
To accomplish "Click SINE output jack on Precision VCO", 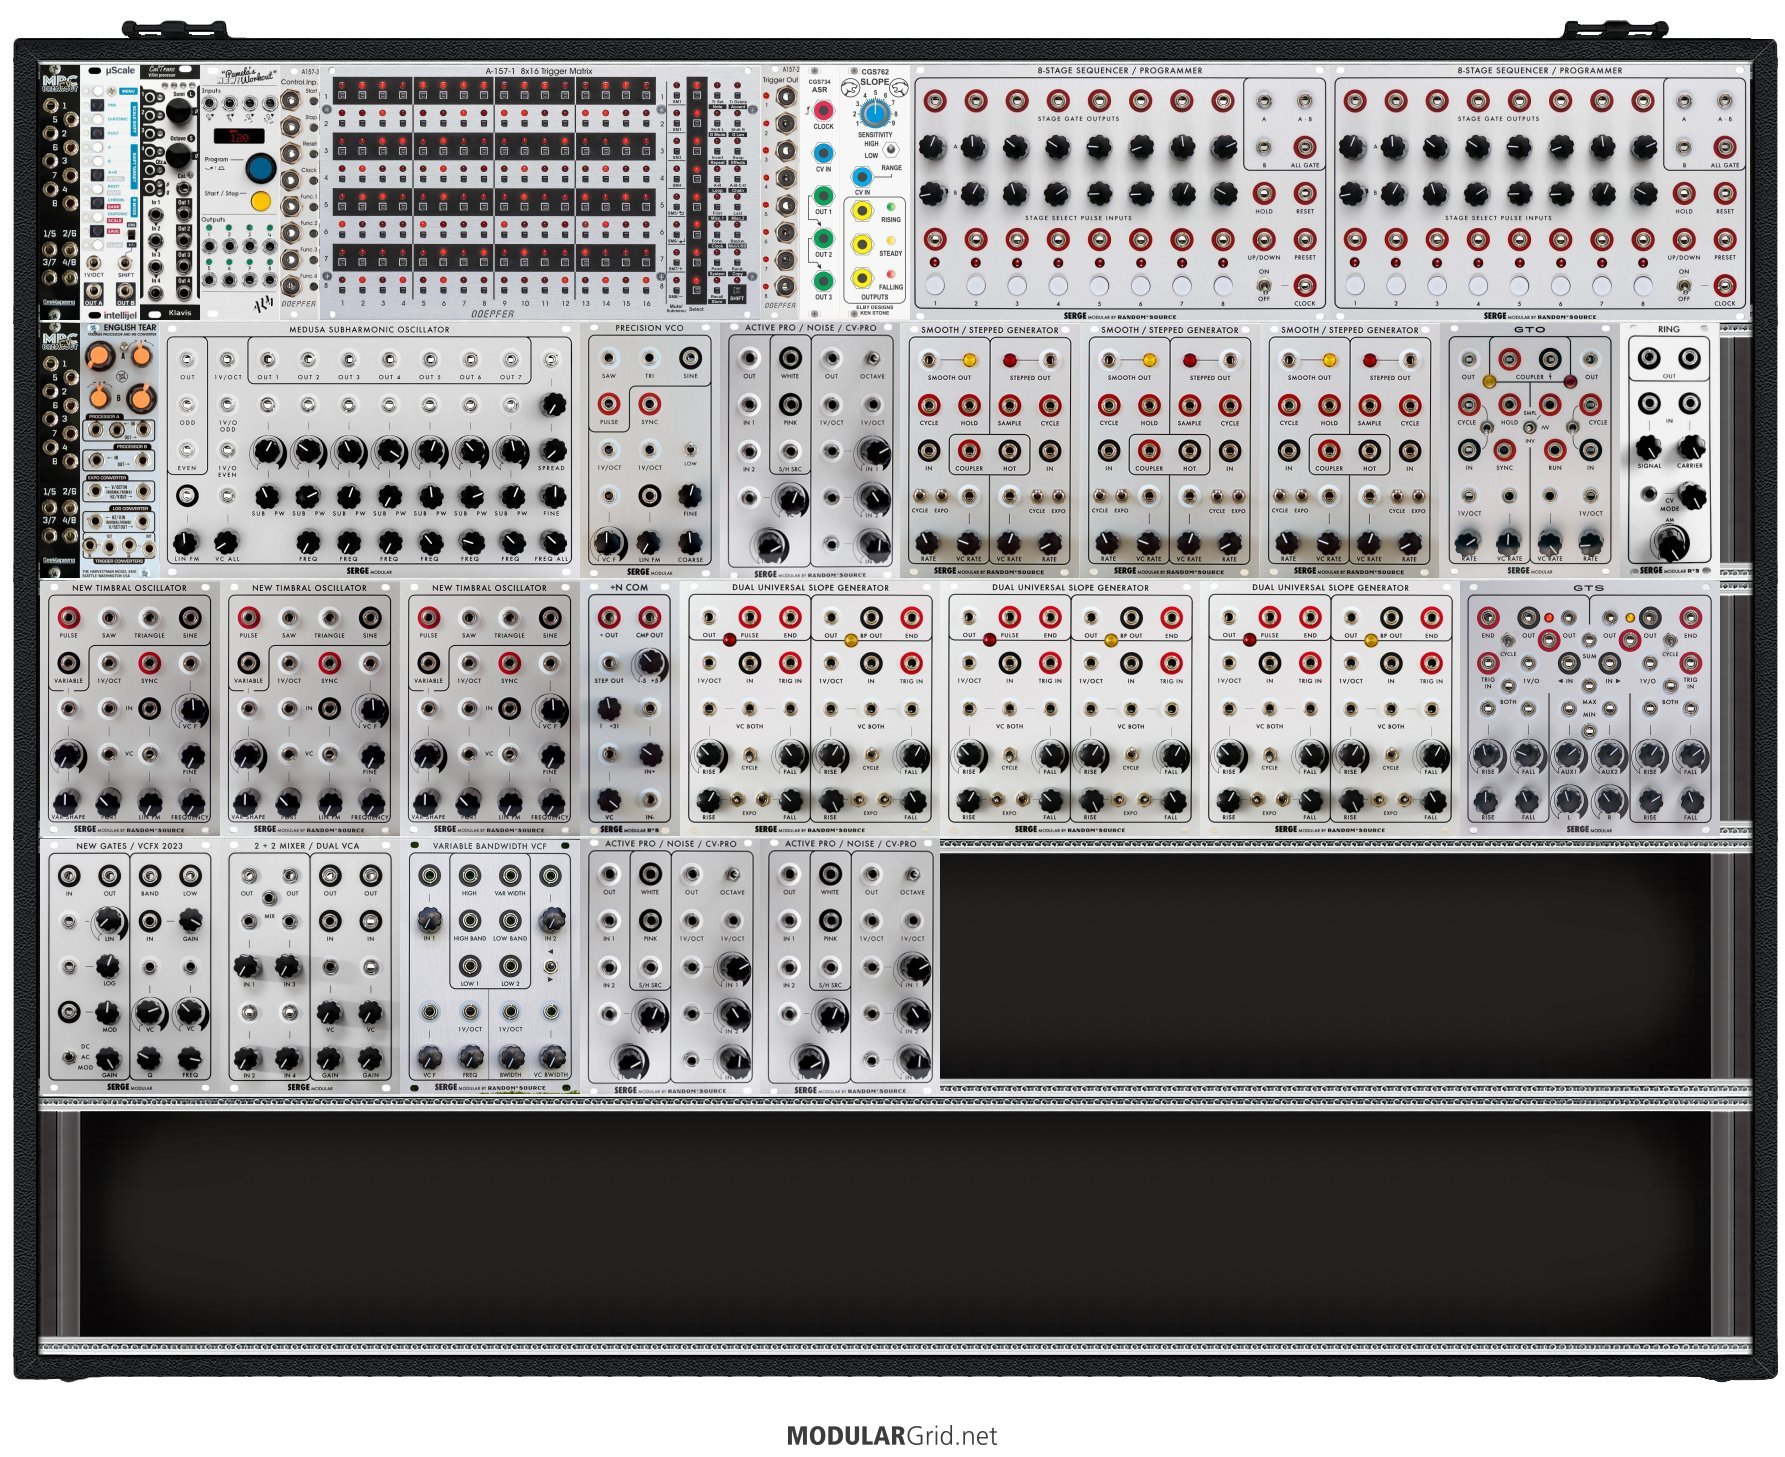I will pyautogui.click(x=690, y=358).
